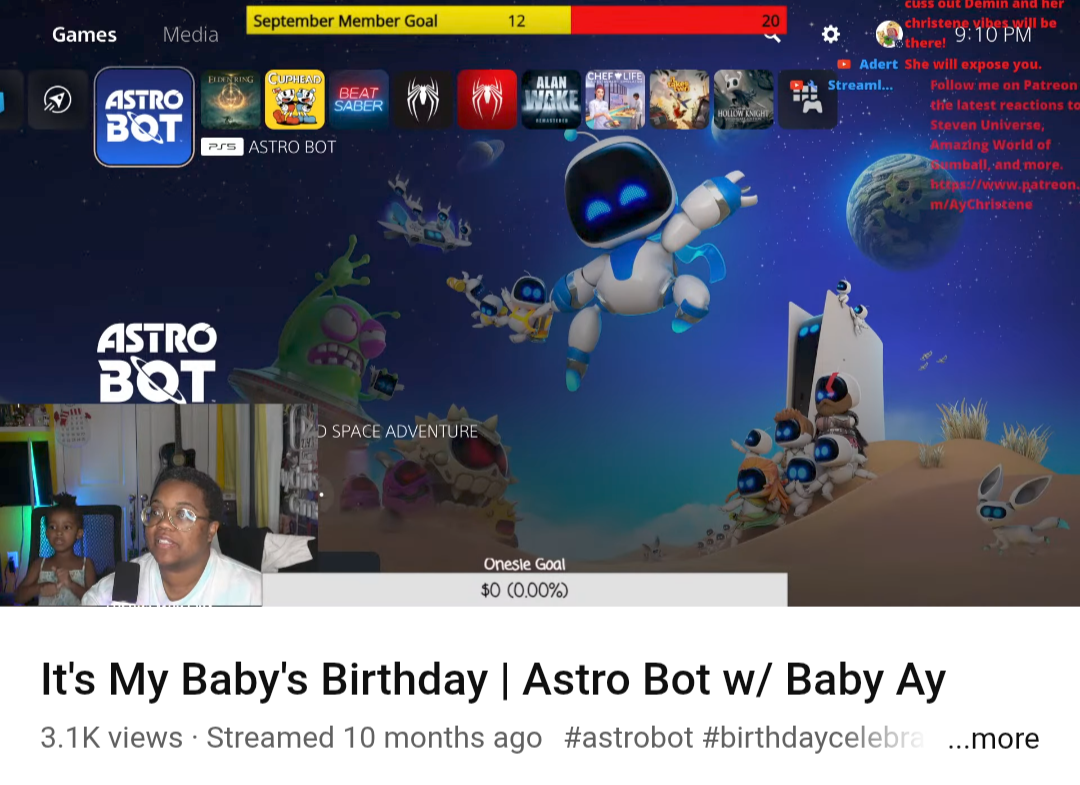Select the black Spider-Man game icon
The image size is (1080, 785).
423,100
